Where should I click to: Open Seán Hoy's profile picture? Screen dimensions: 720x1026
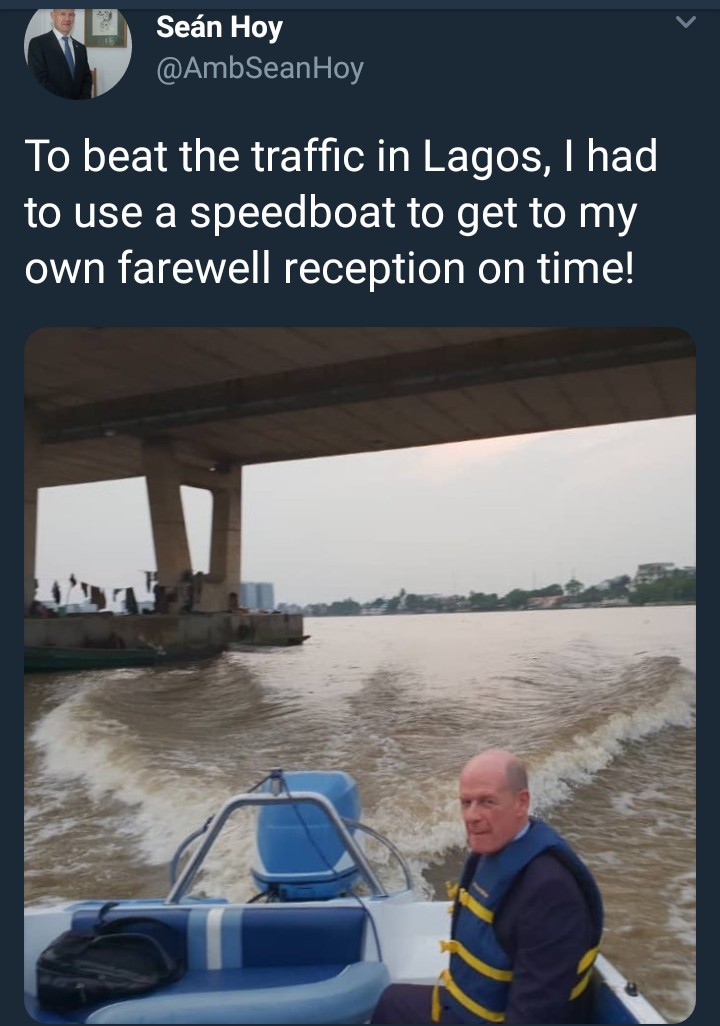77,52
